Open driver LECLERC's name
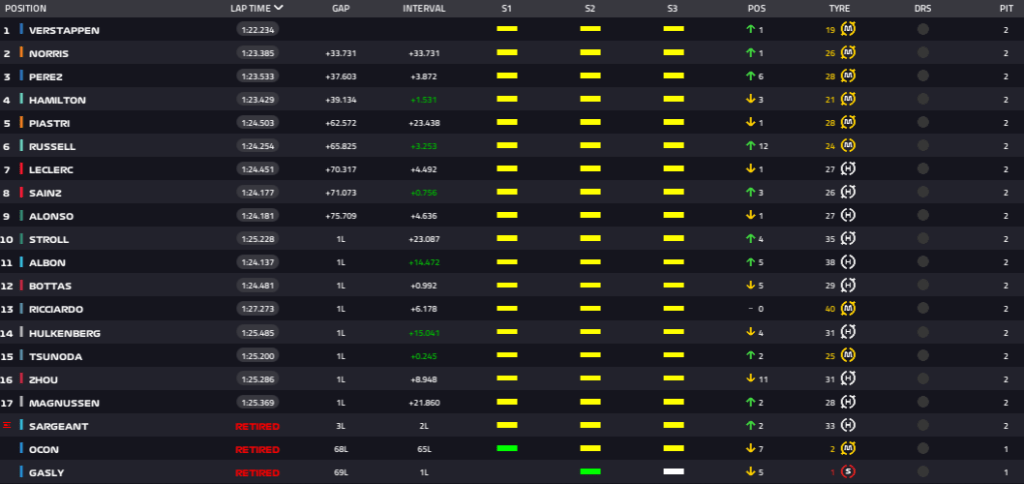 51,170
